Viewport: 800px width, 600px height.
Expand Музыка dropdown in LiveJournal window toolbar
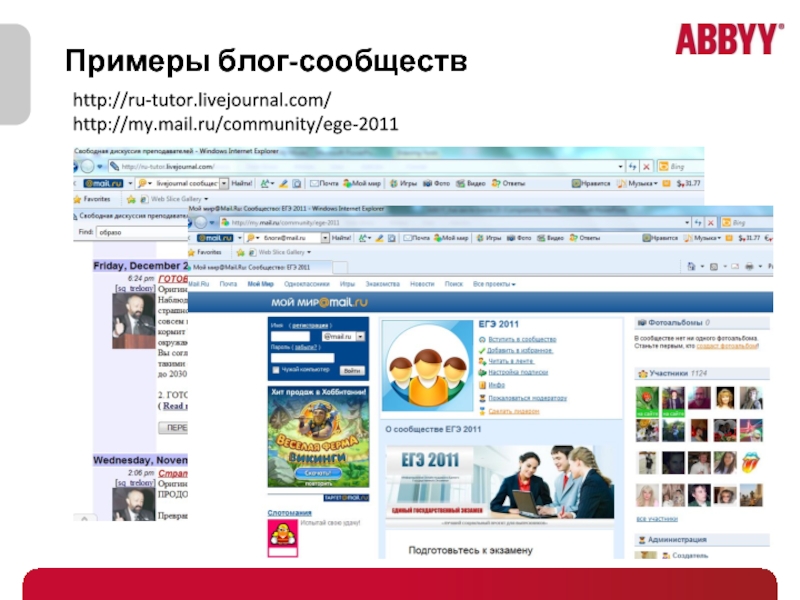pyautogui.click(x=656, y=183)
